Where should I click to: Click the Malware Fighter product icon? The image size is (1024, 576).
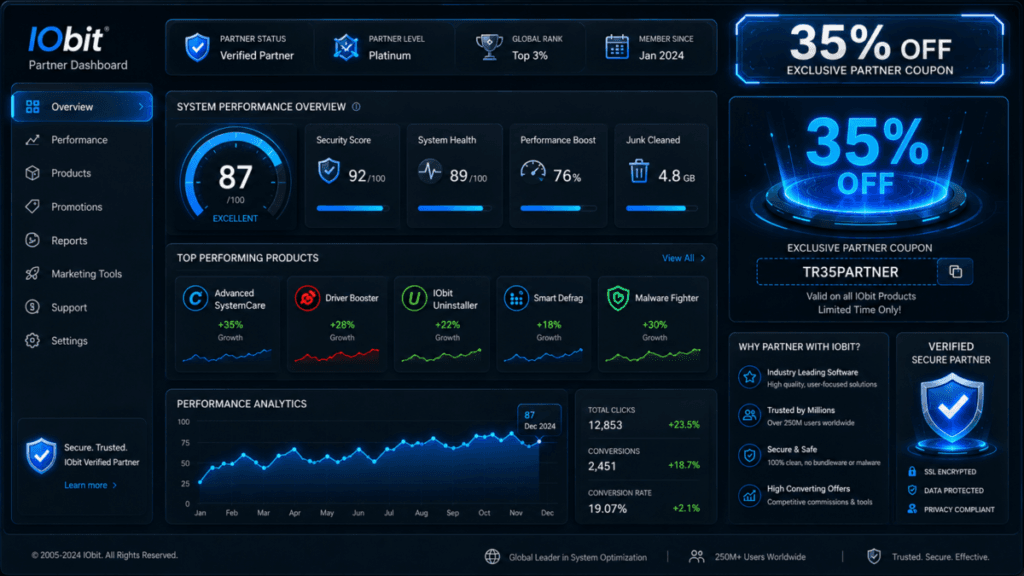[618, 298]
